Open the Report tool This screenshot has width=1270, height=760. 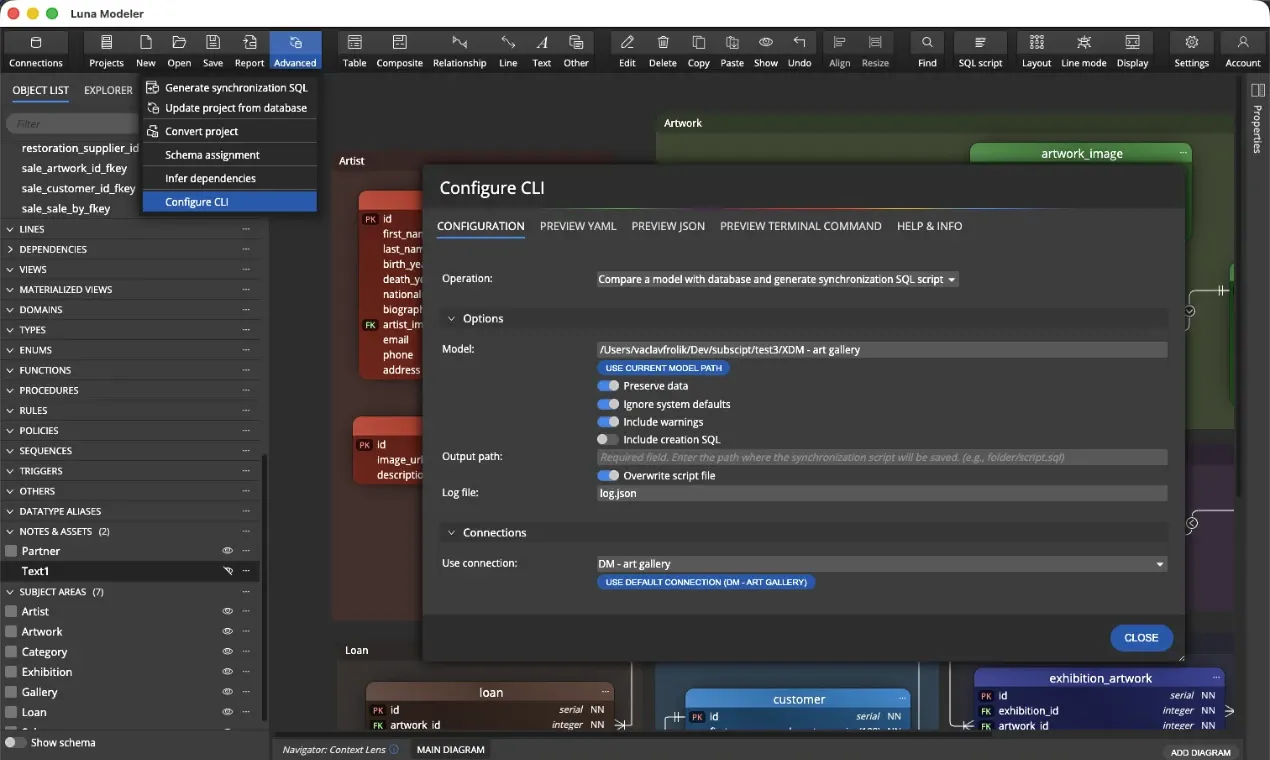coord(249,51)
